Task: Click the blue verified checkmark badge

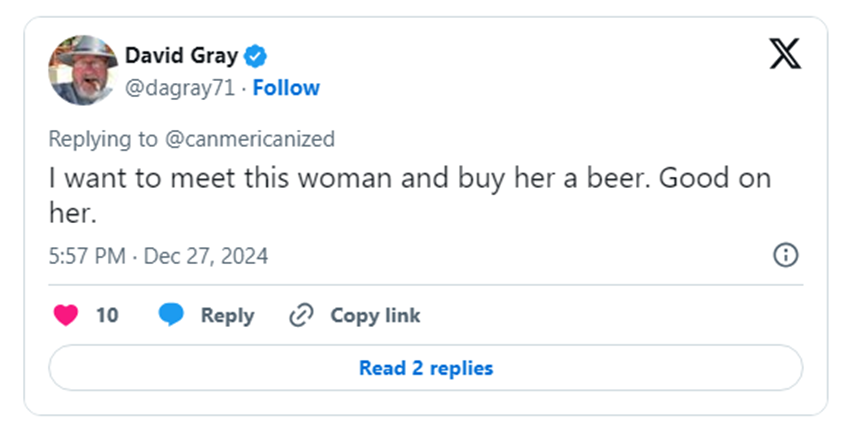Action: click(x=255, y=56)
